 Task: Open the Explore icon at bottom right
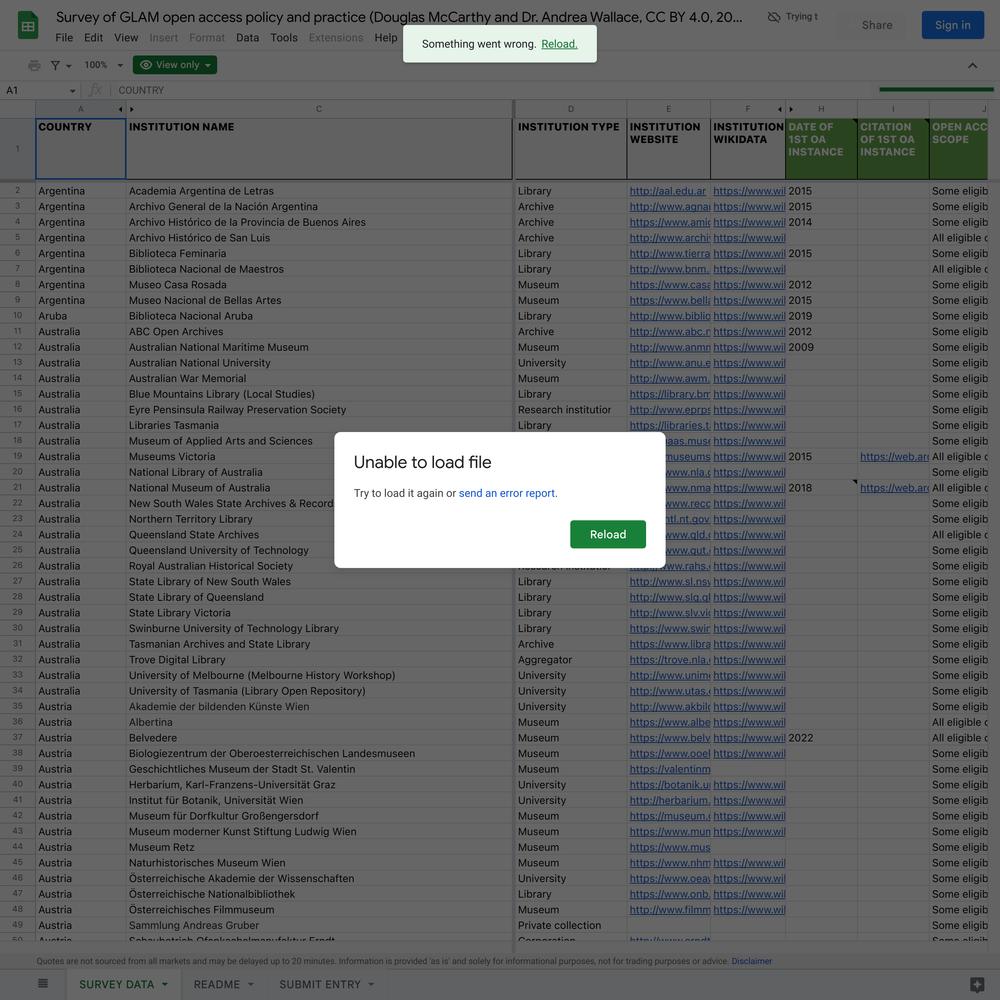tap(976, 984)
